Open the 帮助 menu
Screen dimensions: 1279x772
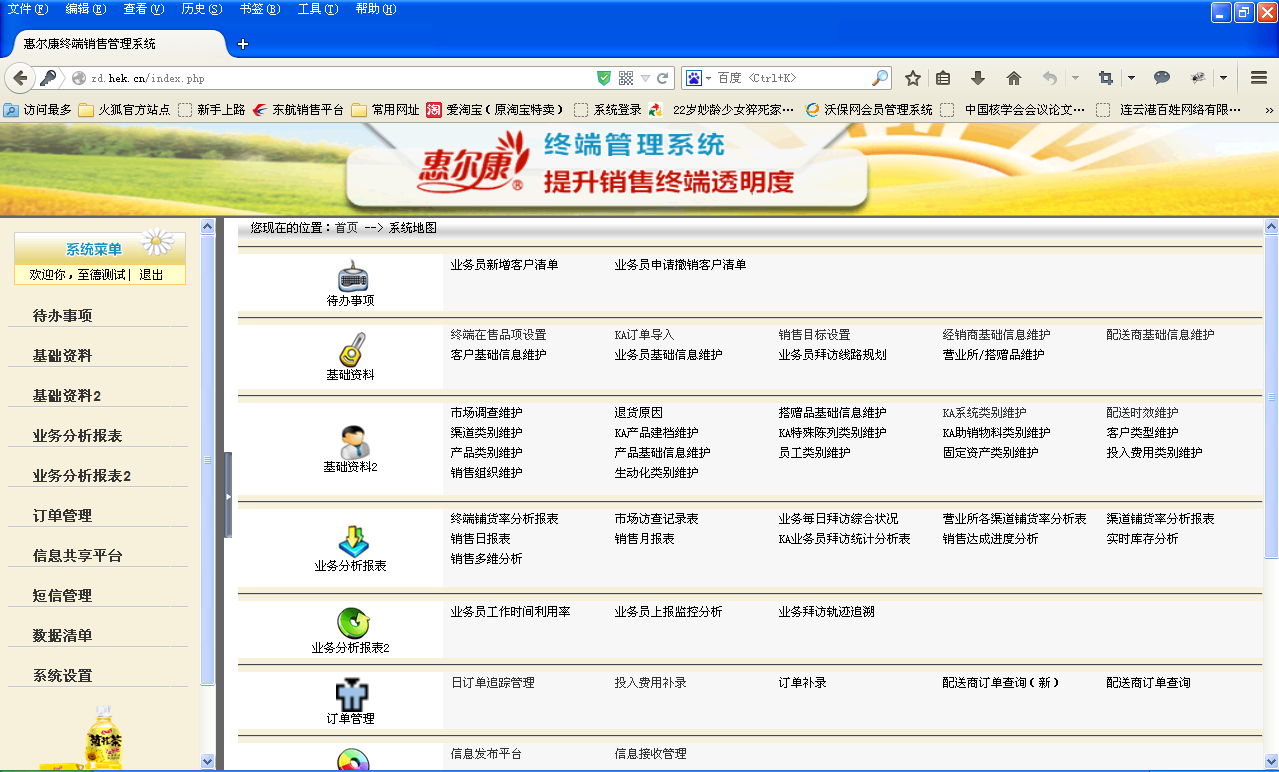(376, 9)
